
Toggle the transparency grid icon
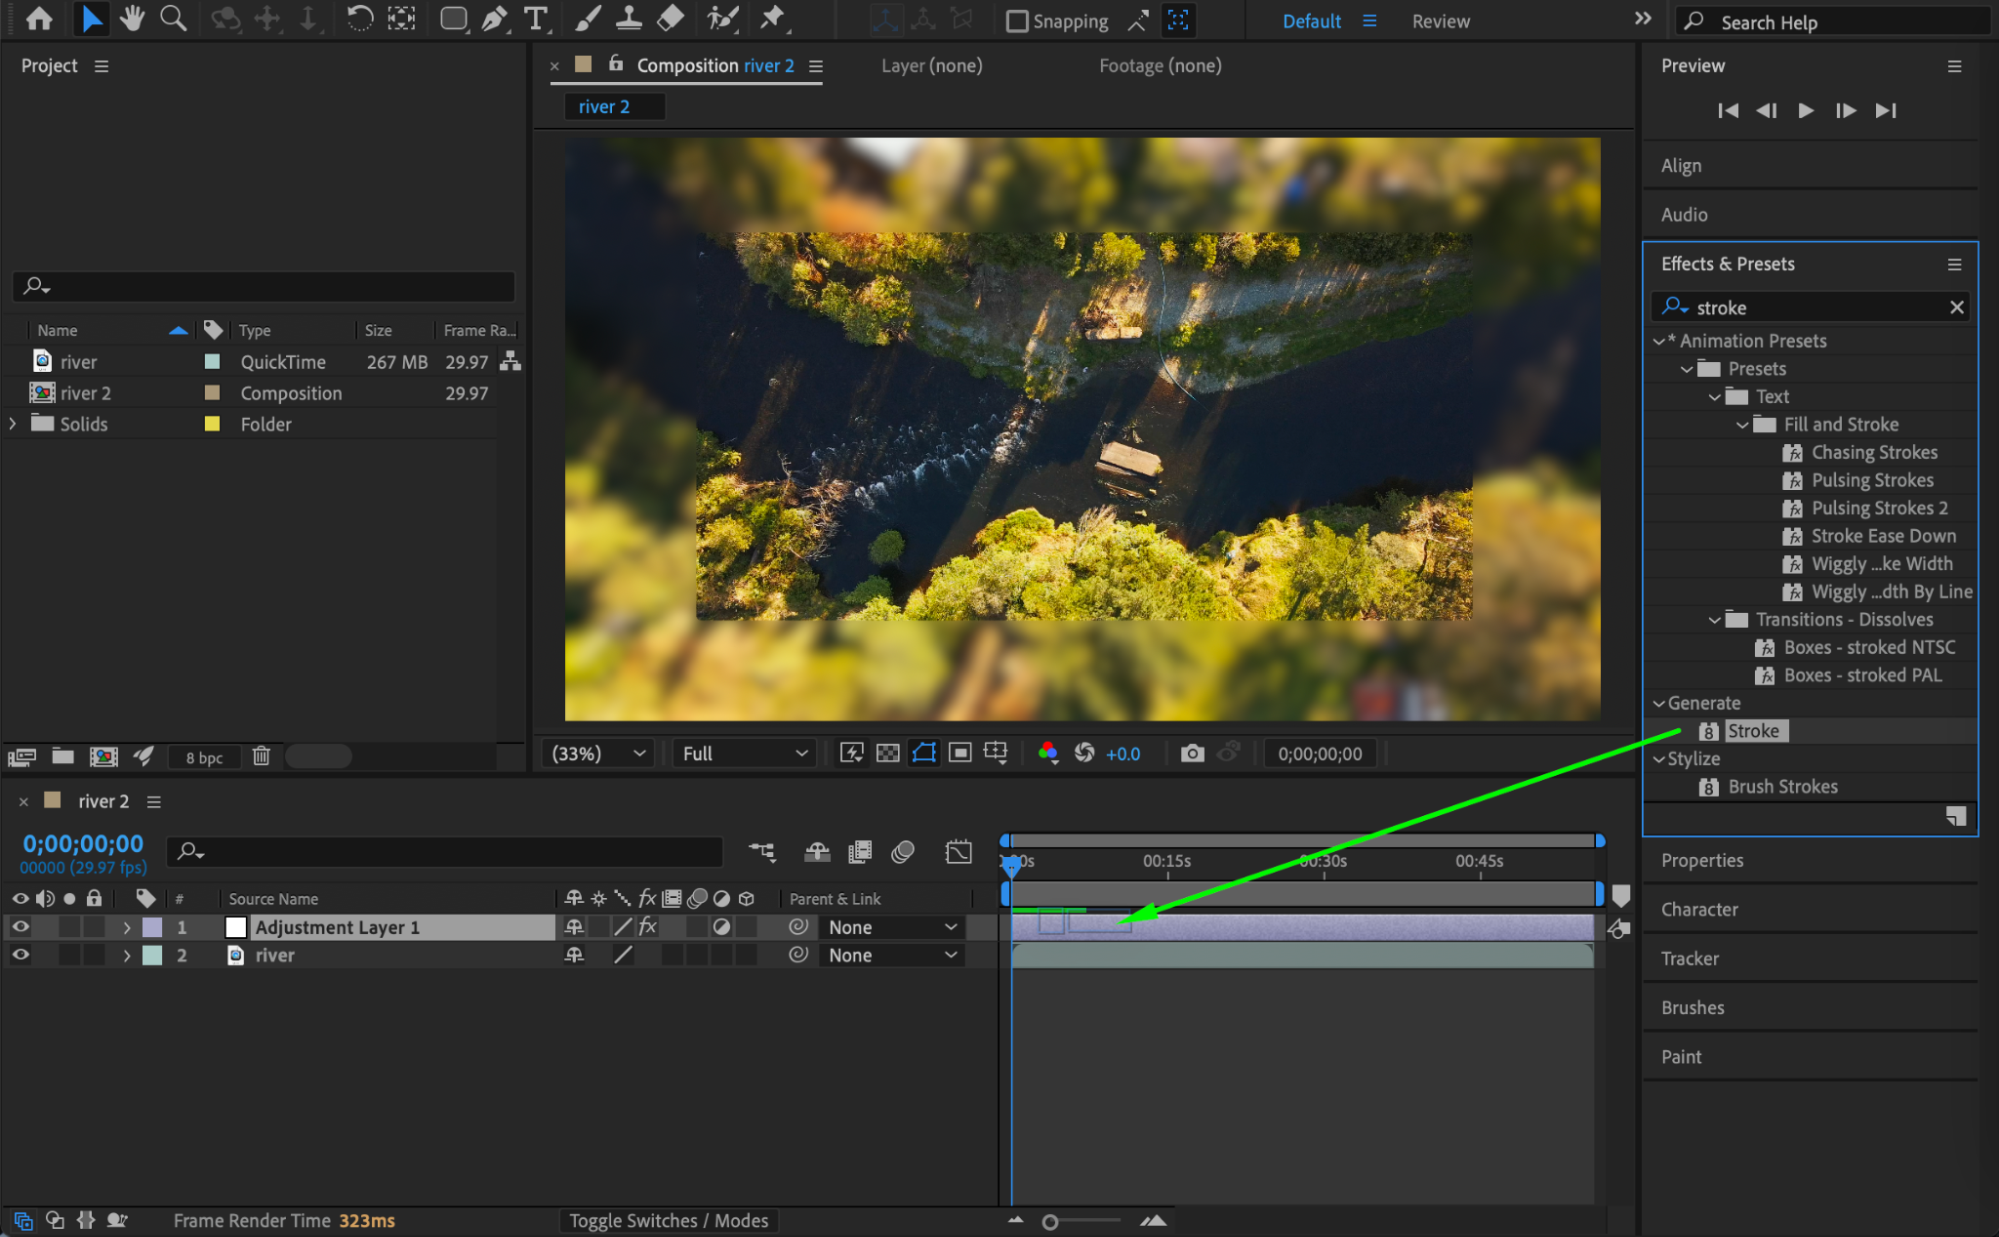pos(887,753)
